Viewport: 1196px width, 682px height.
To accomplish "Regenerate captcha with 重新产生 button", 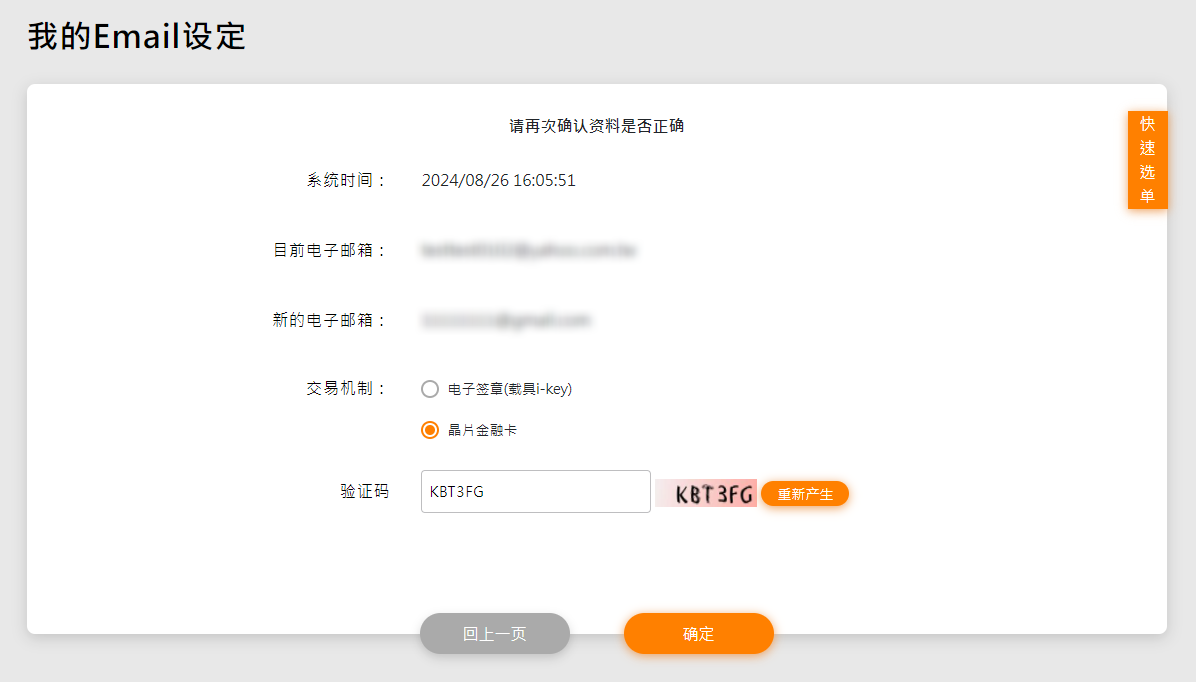I will coord(805,494).
